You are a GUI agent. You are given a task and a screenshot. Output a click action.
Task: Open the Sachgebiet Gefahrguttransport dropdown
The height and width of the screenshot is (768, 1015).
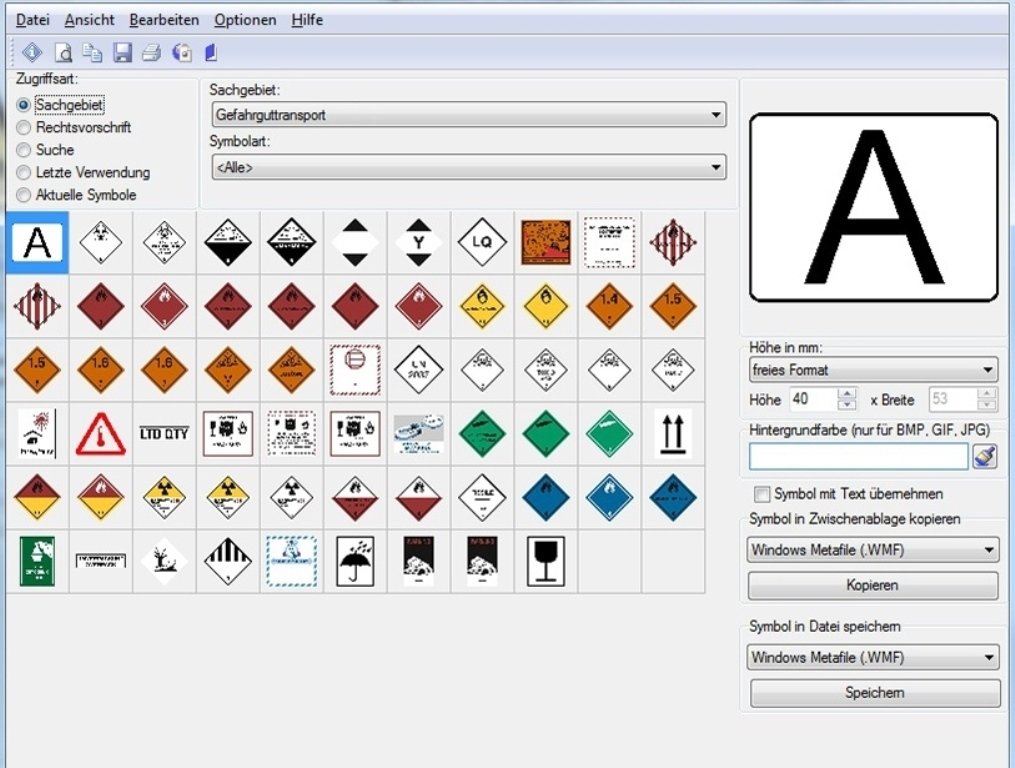pos(469,115)
